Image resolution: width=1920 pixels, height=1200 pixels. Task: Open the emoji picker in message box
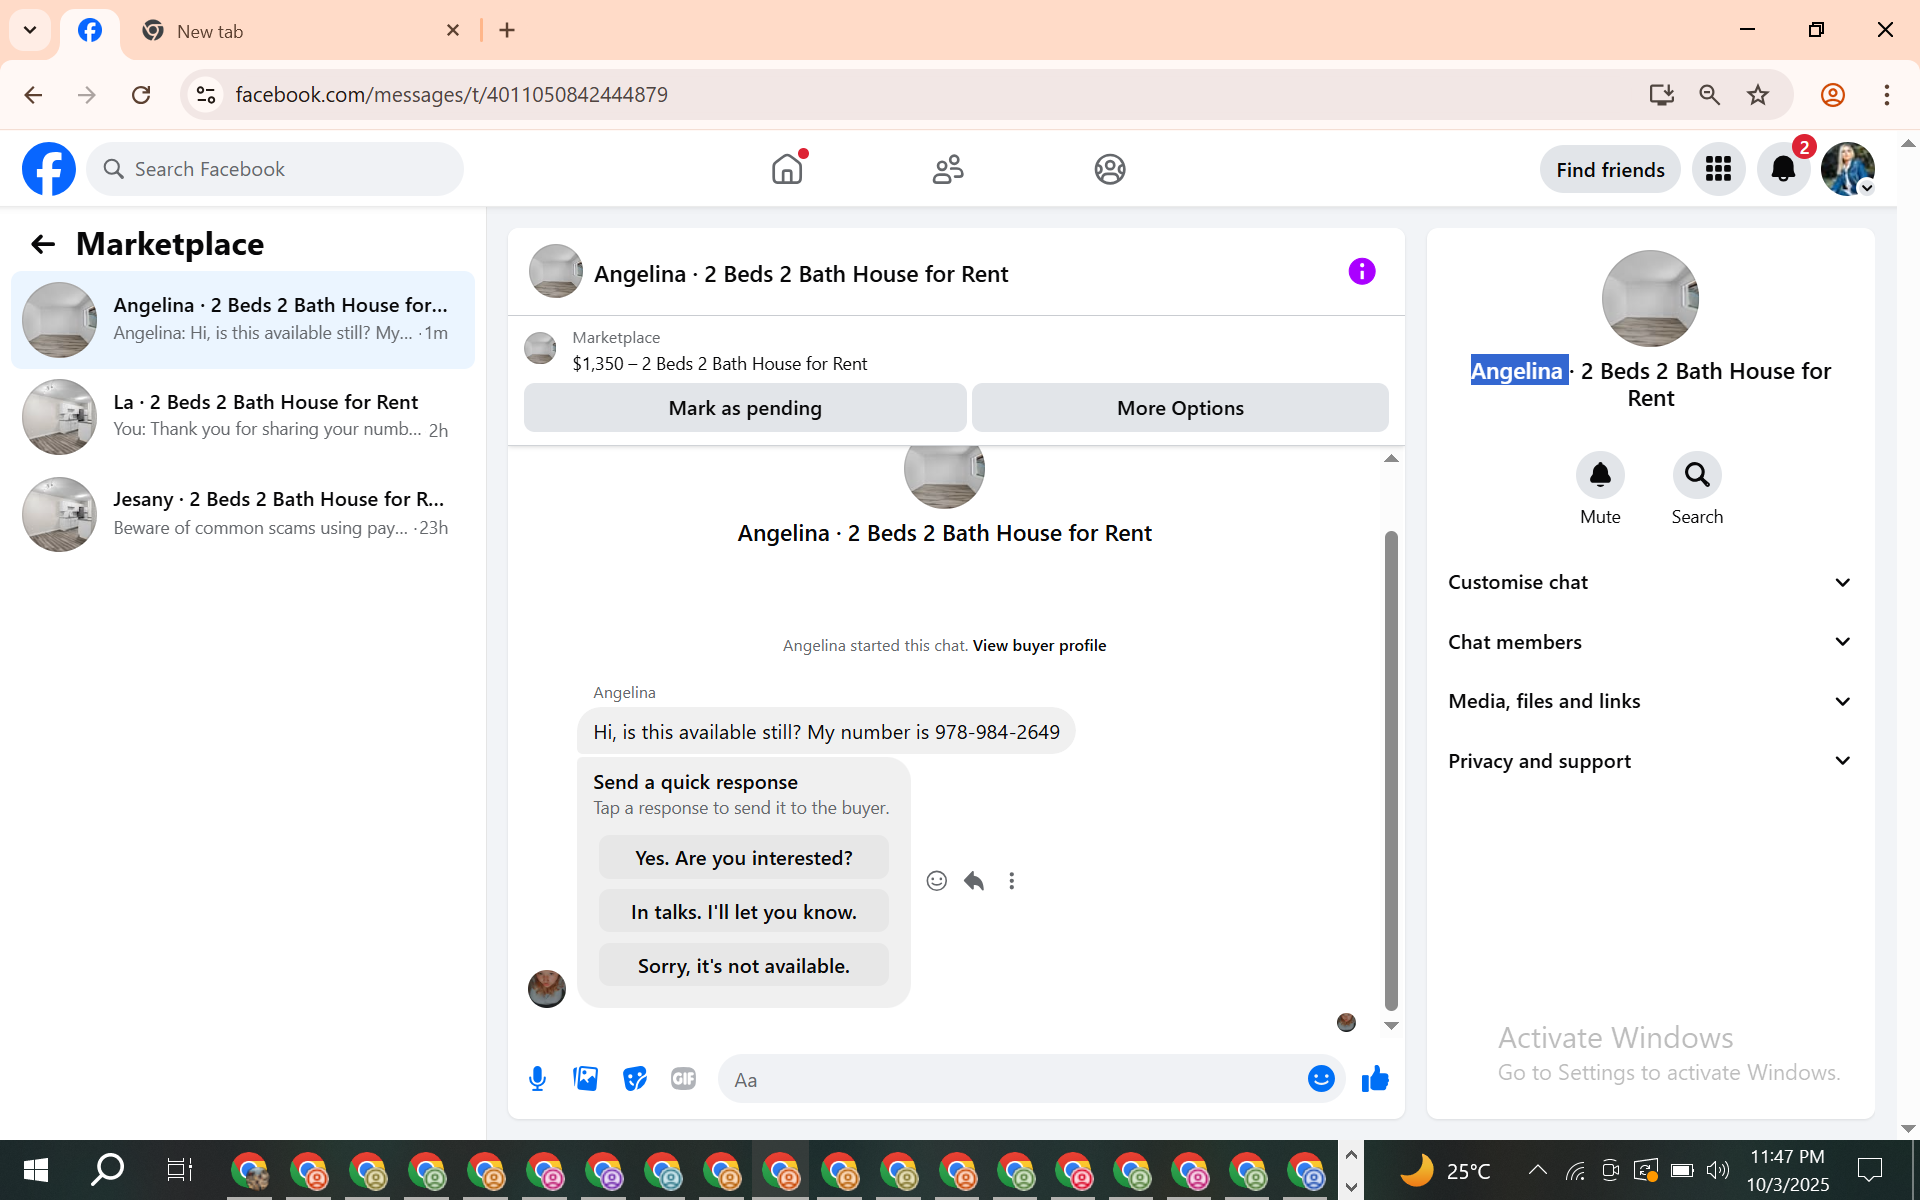[1321, 1079]
